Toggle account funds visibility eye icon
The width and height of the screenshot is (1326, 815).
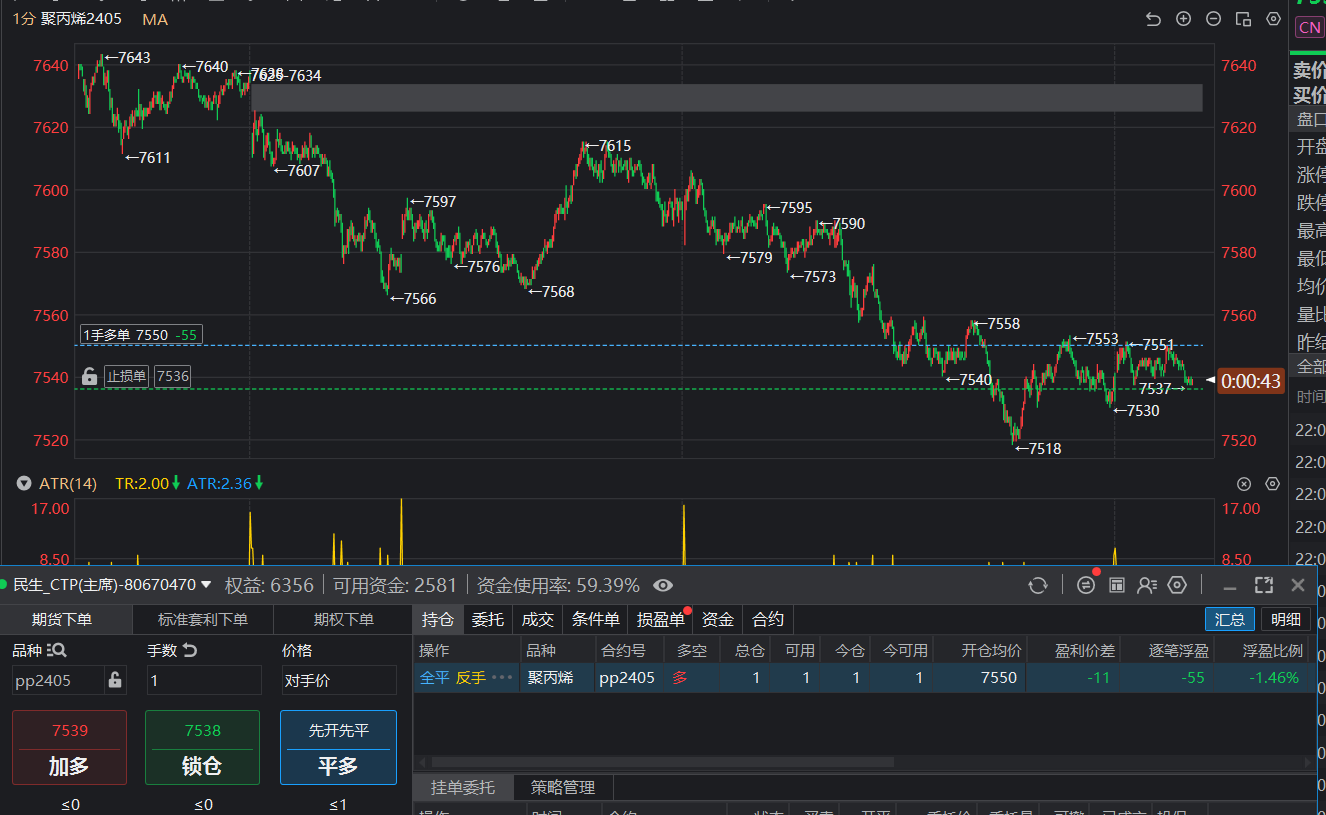tap(663, 585)
